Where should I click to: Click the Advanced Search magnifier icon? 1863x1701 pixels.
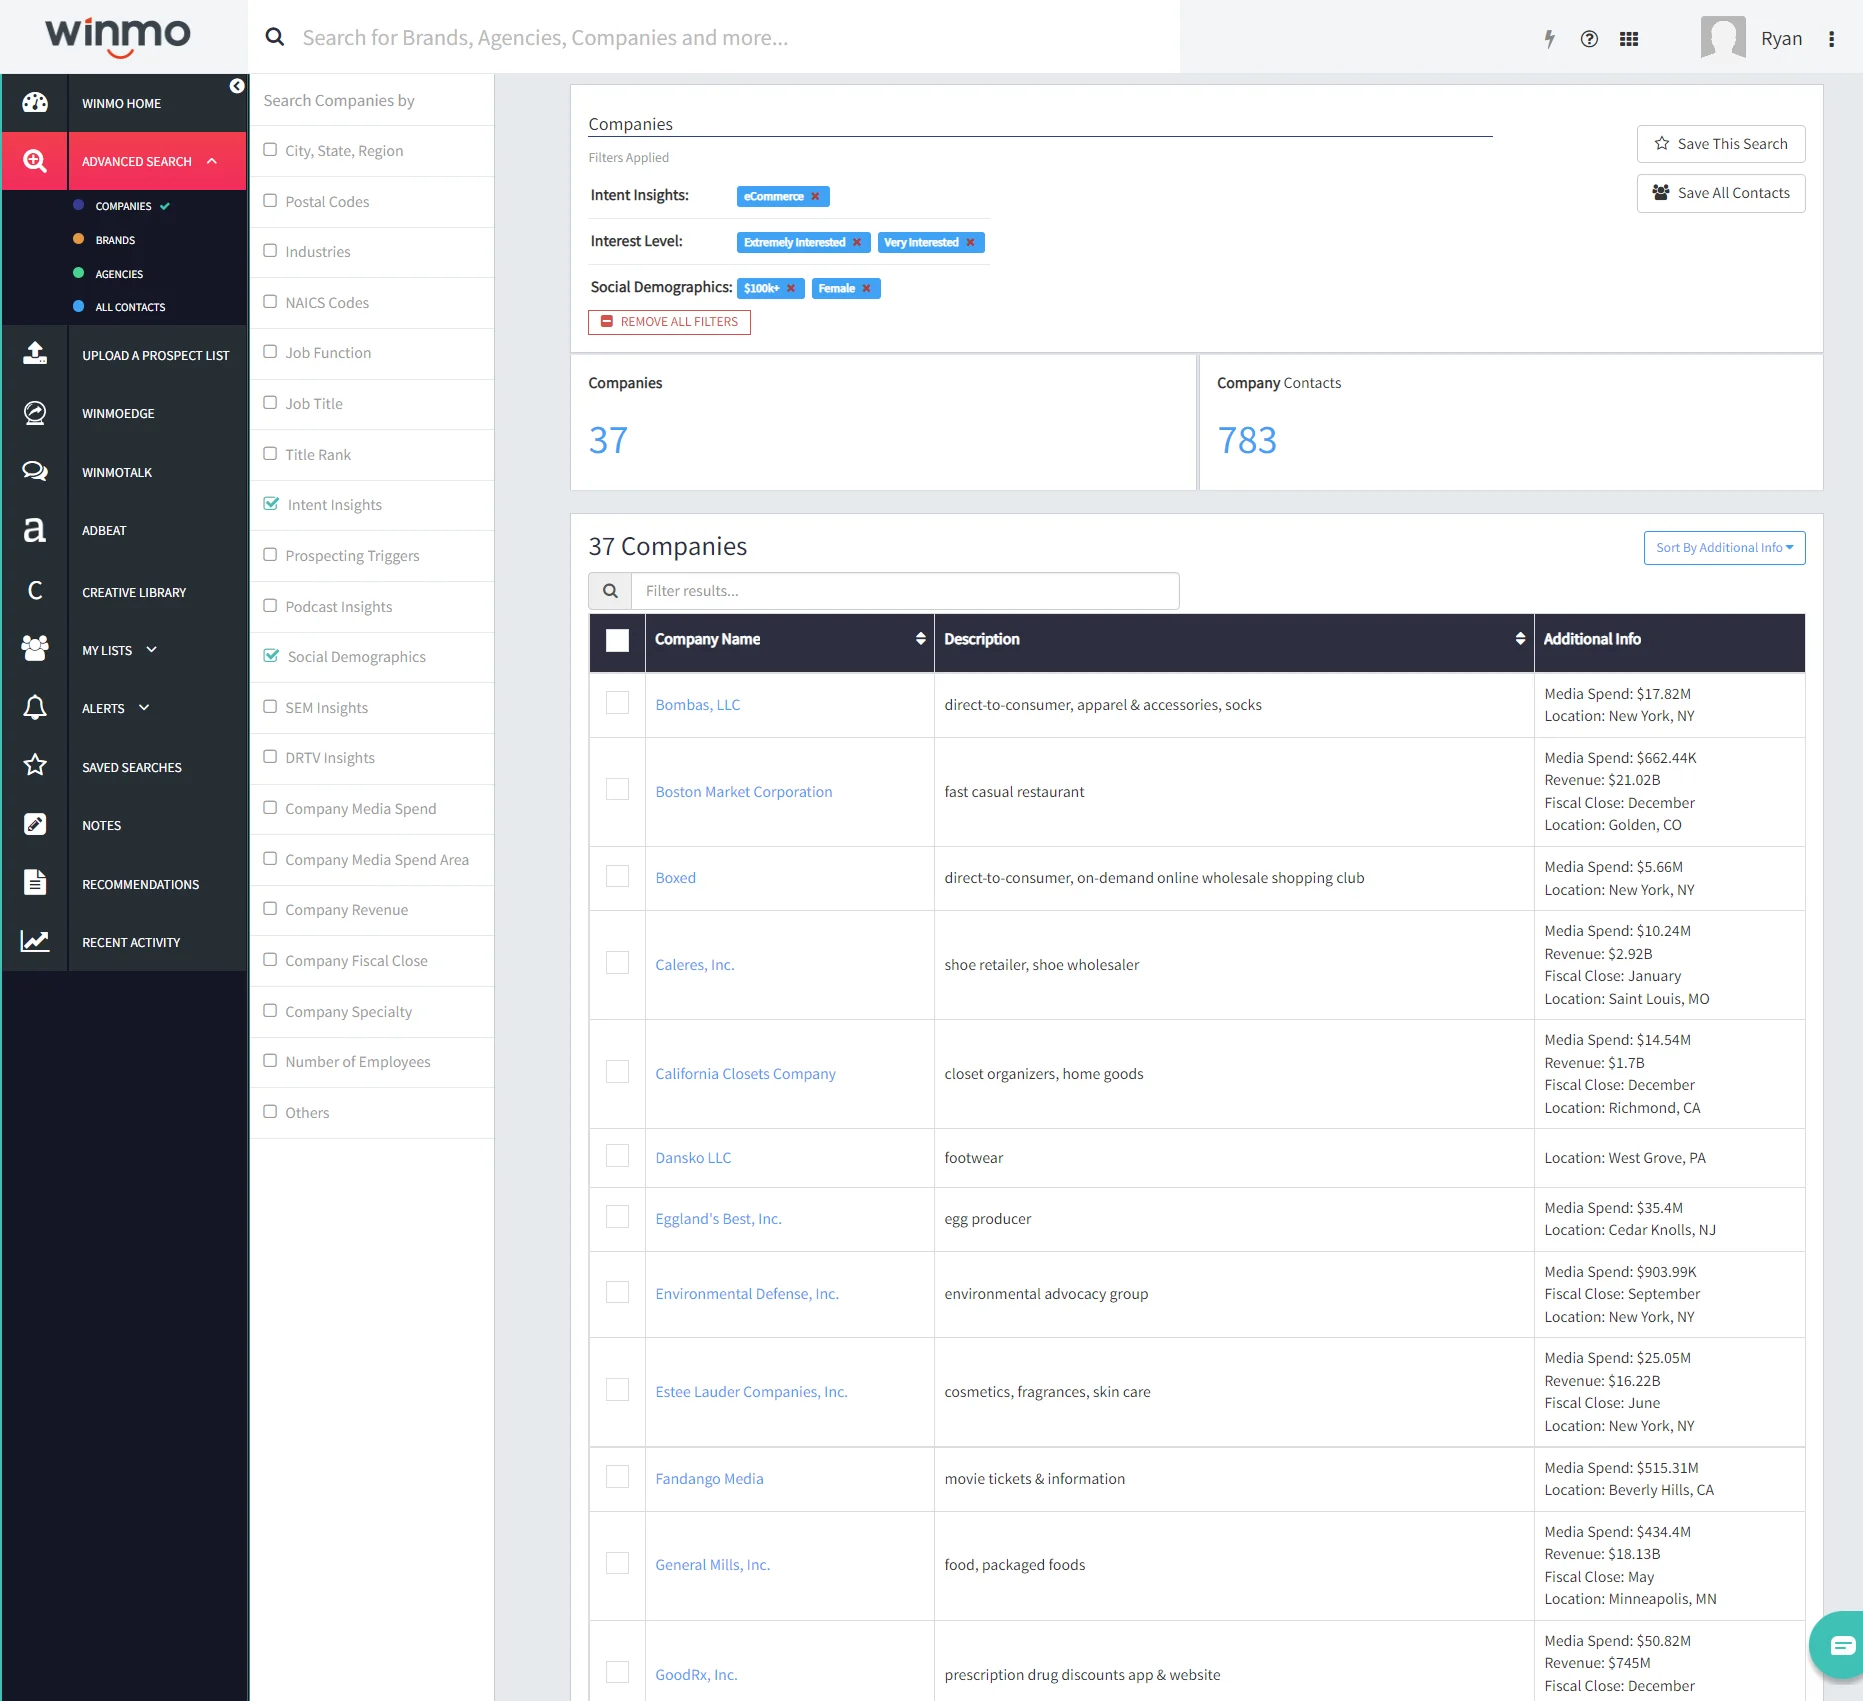coord(35,161)
